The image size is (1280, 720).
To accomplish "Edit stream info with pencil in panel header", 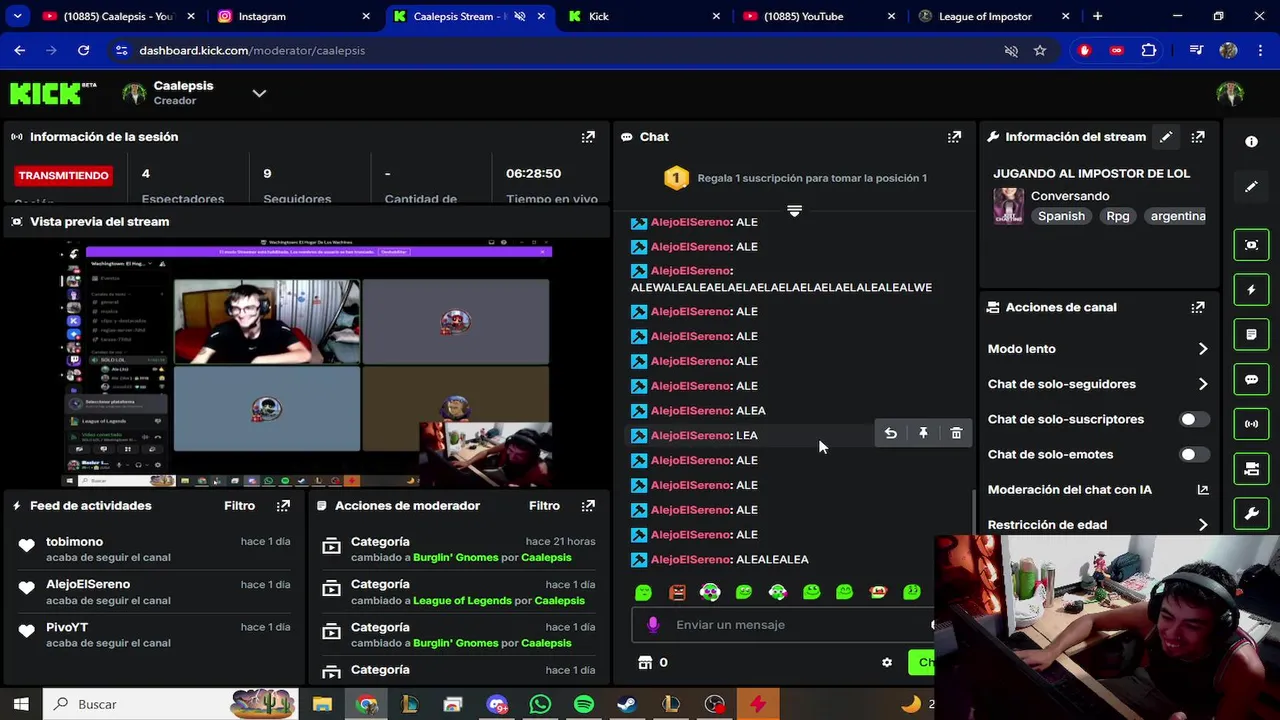I will point(1166,137).
